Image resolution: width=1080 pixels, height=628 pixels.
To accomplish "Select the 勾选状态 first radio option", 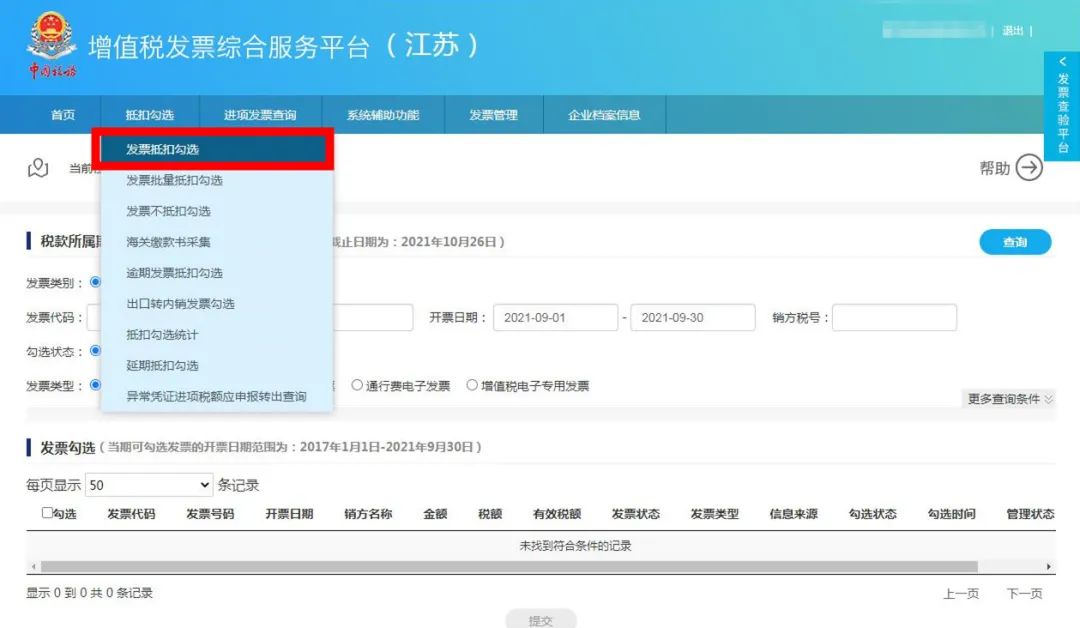I will point(96,350).
